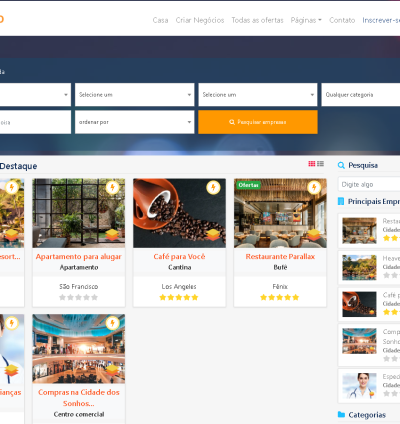The image size is (400, 424).
Task: Click layers icon on Apartamento para alugar image
Action: click(112, 235)
